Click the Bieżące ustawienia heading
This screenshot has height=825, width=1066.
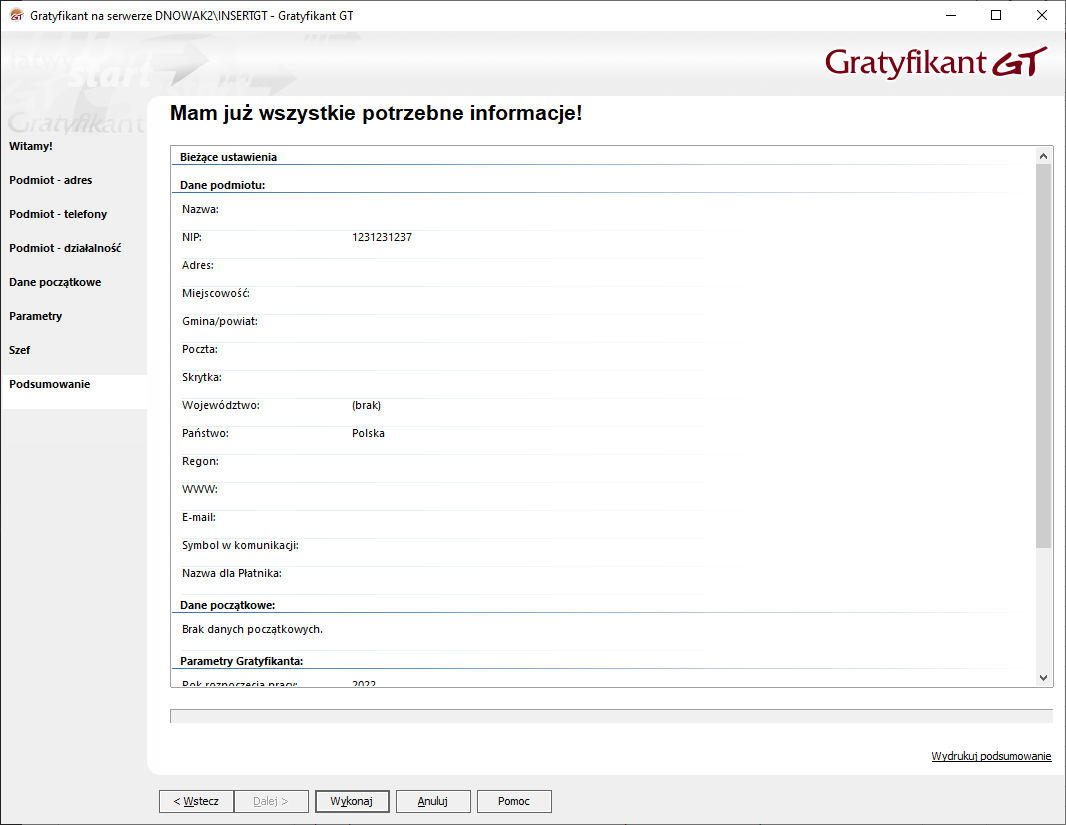pos(228,157)
